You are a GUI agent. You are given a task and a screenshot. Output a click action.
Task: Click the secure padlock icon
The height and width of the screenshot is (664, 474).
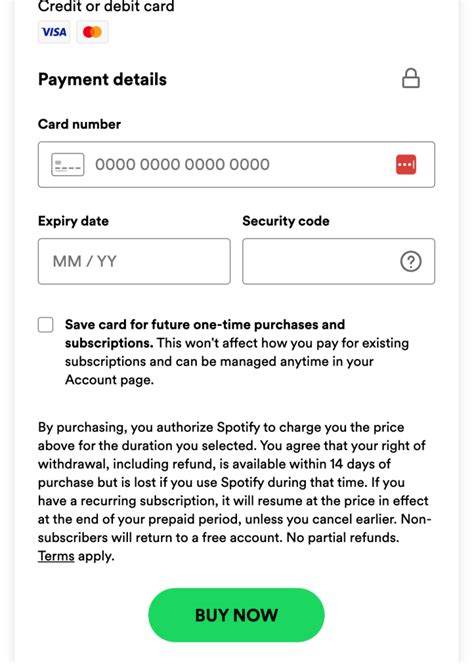410,78
